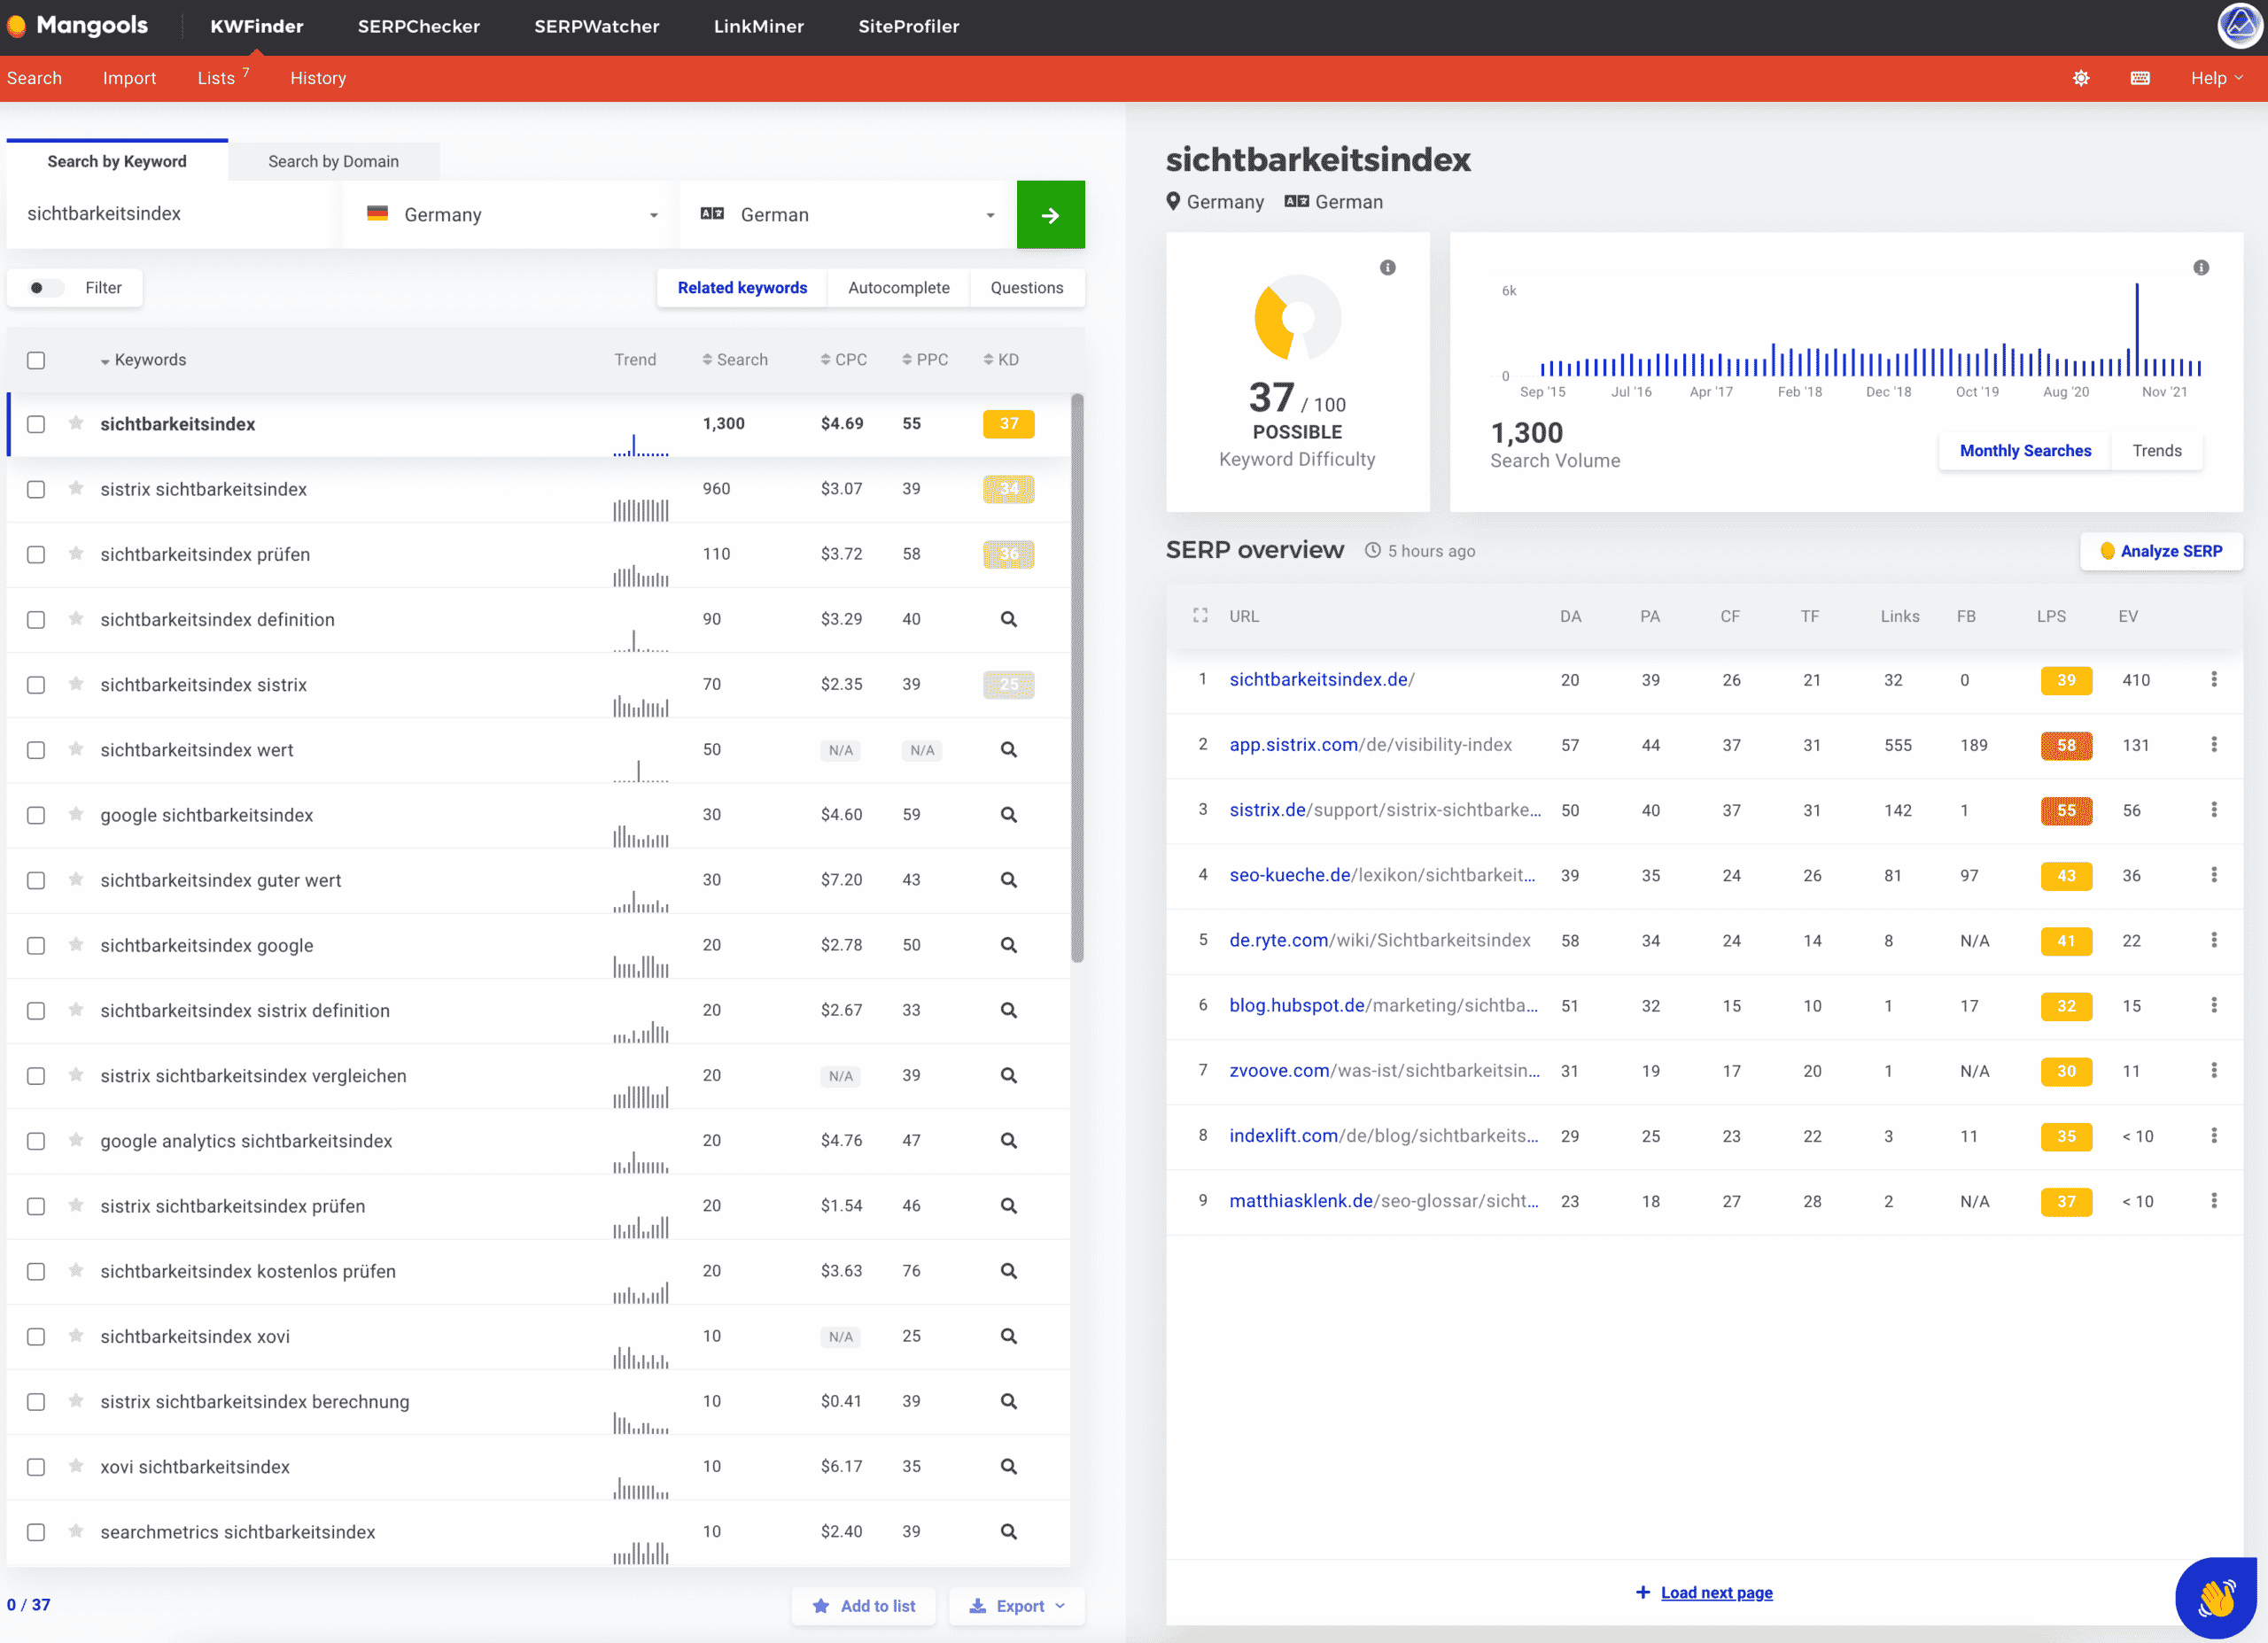Click LPS badge 58 for app.sistrix.com
This screenshot has width=2268, height=1643.
(2065, 745)
